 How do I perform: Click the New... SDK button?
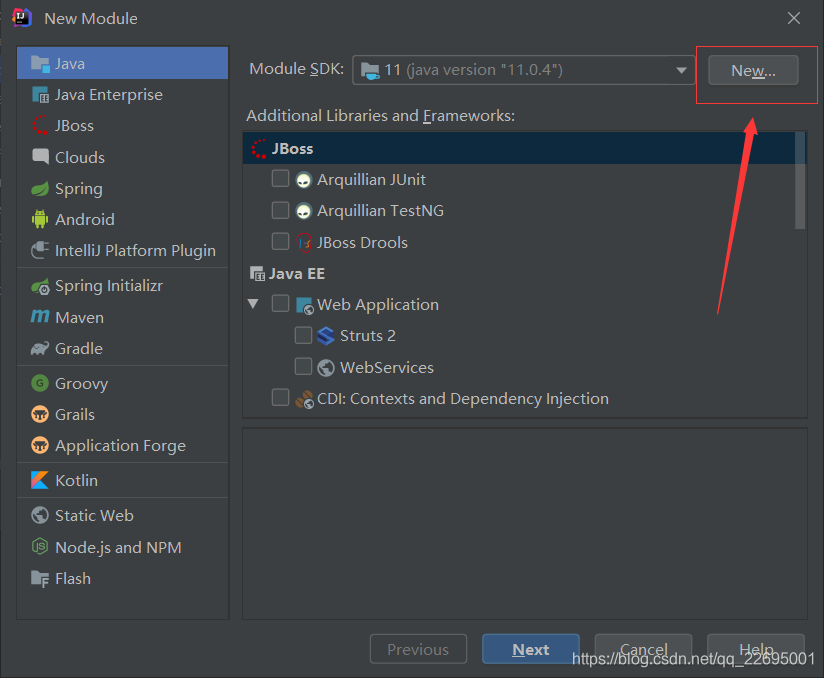(753, 70)
